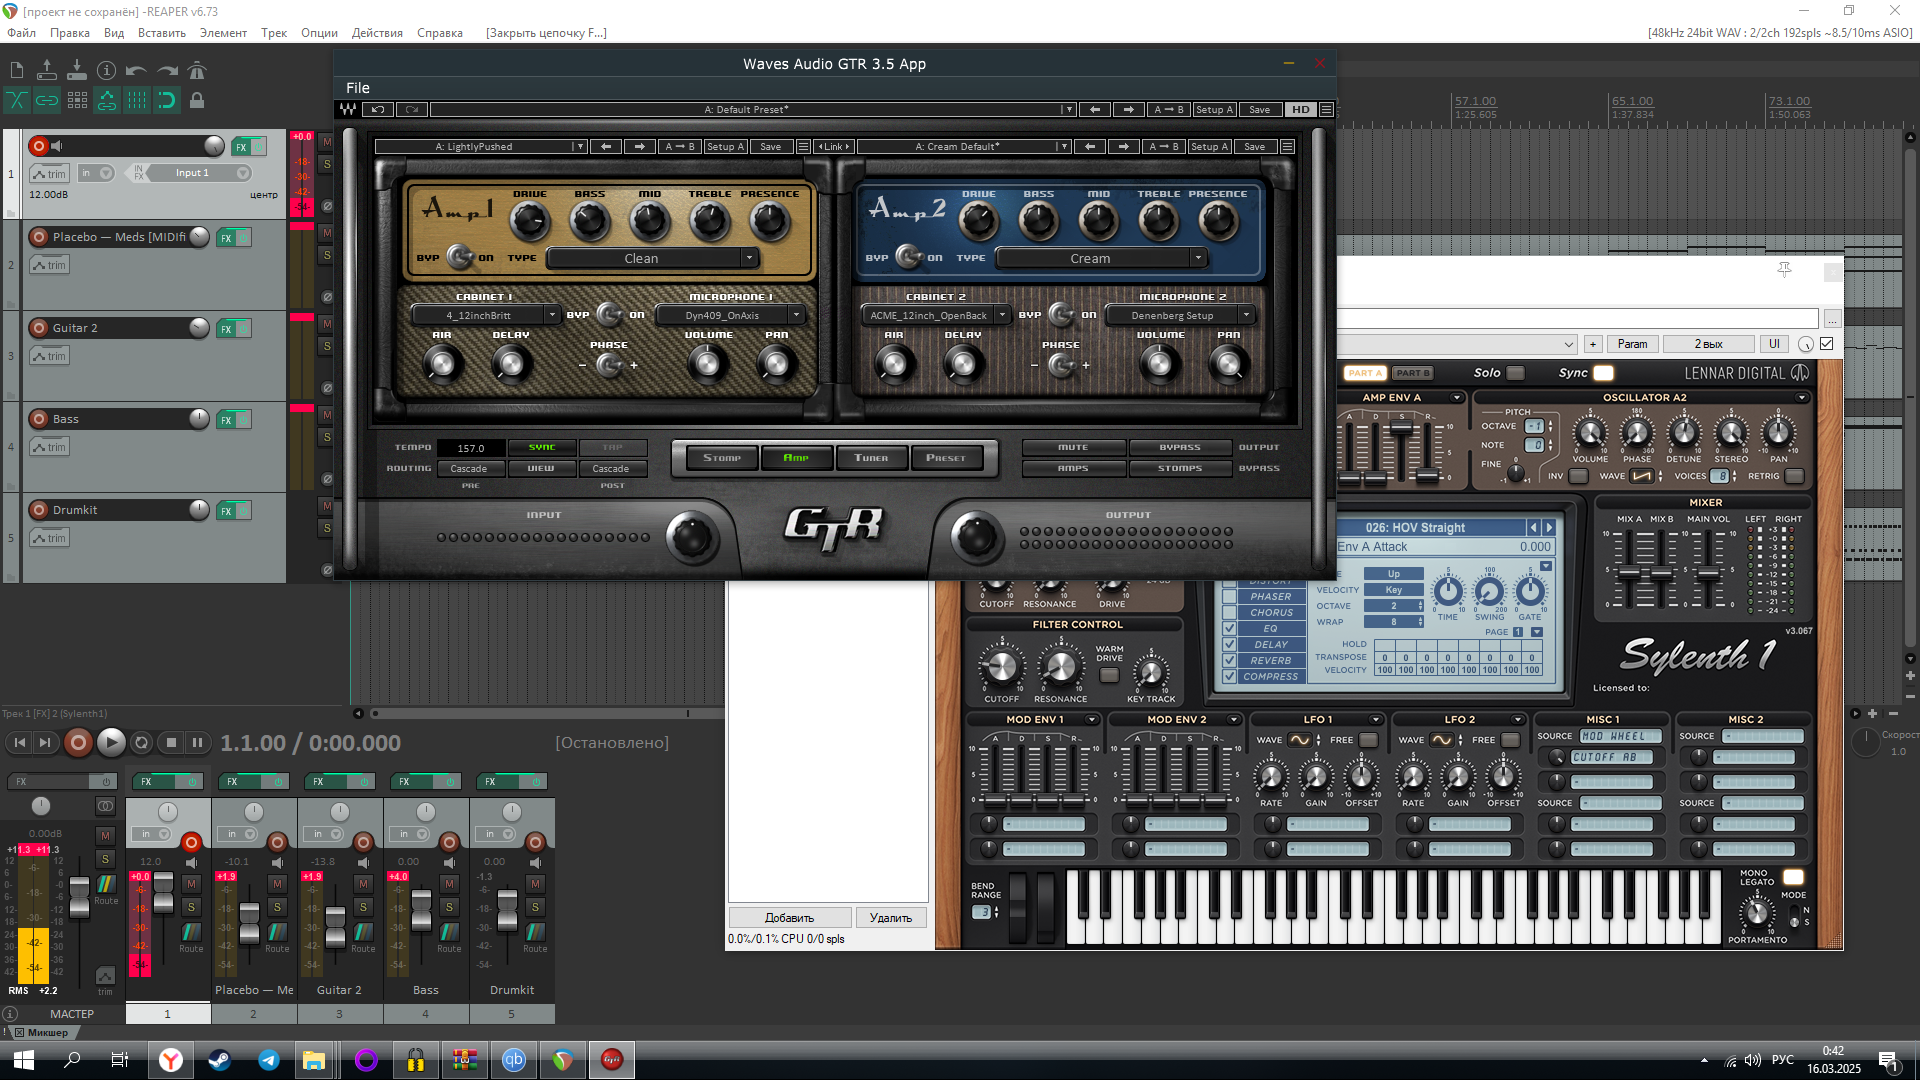Open Amp 1 TYPE dropdown showing Clean
This screenshot has width=1920, height=1080.
click(x=652, y=258)
